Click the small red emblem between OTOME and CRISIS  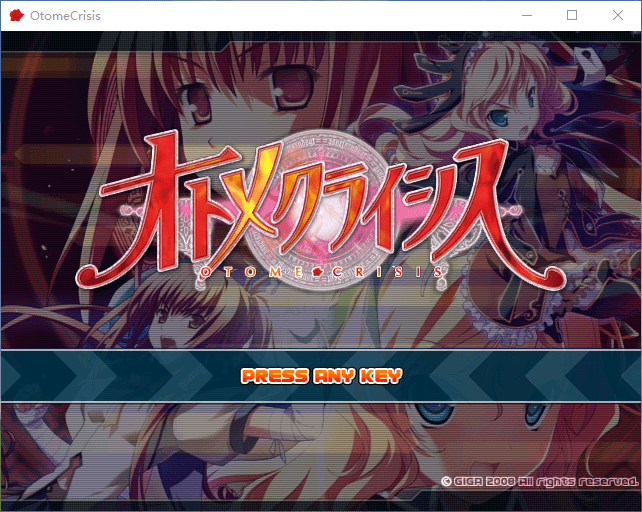click(318, 270)
